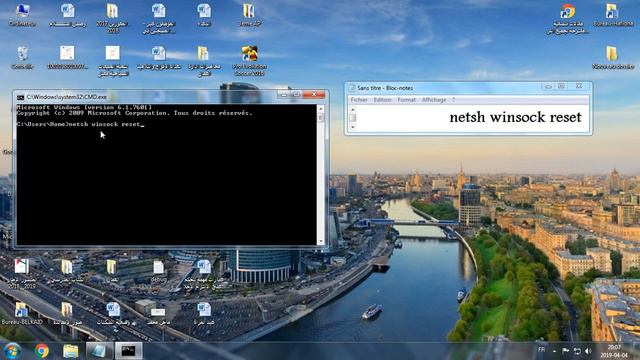Click the CMD scrollbar up arrow
640x360 pixels.
(320, 109)
